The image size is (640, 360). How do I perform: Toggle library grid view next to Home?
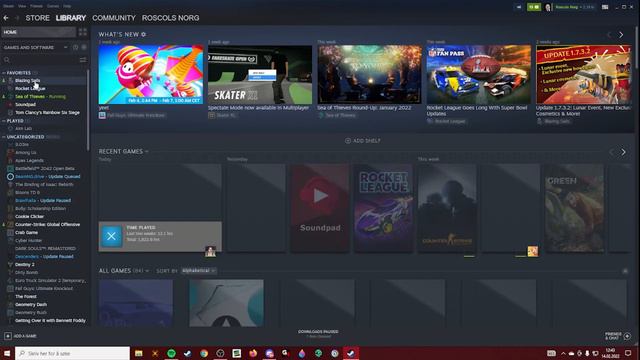click(83, 32)
